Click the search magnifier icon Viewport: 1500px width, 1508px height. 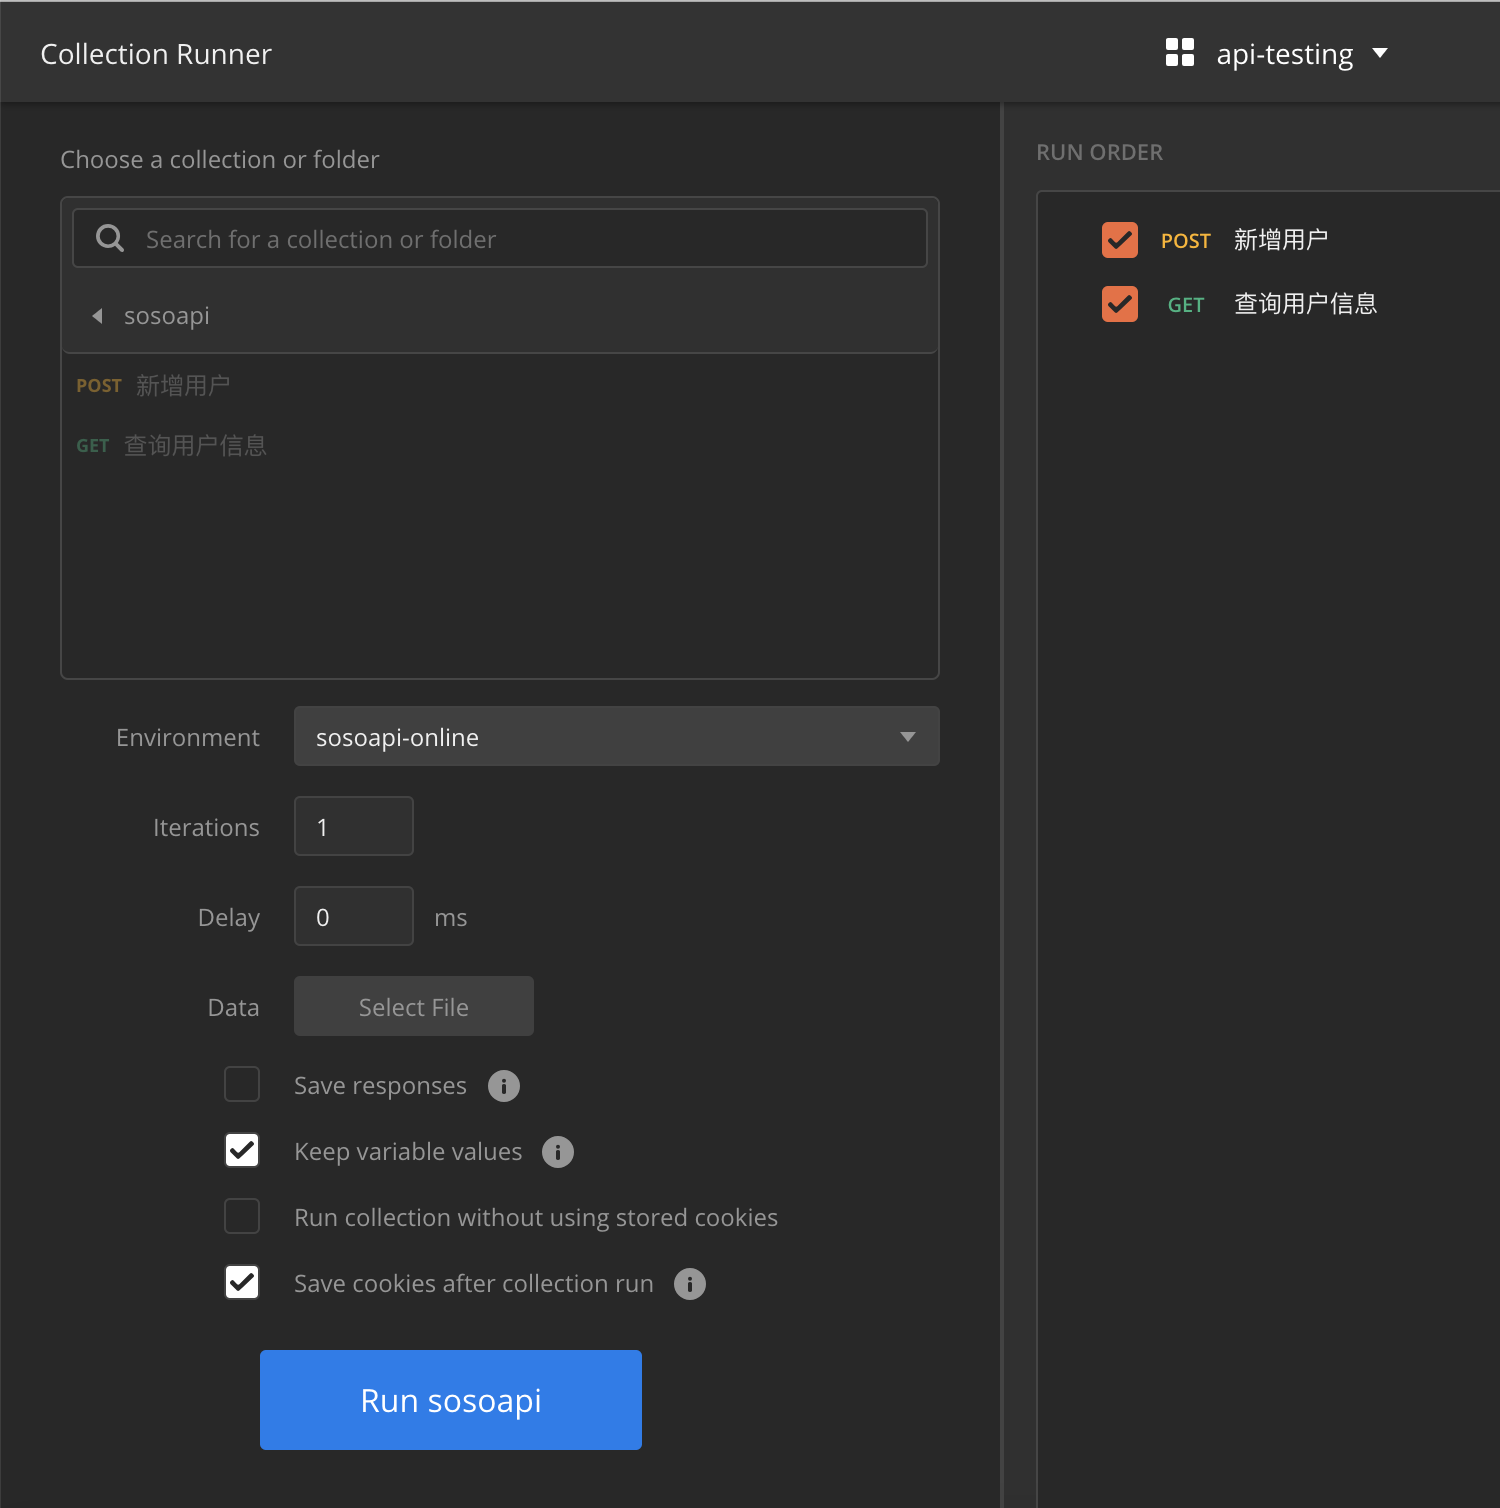tap(110, 238)
